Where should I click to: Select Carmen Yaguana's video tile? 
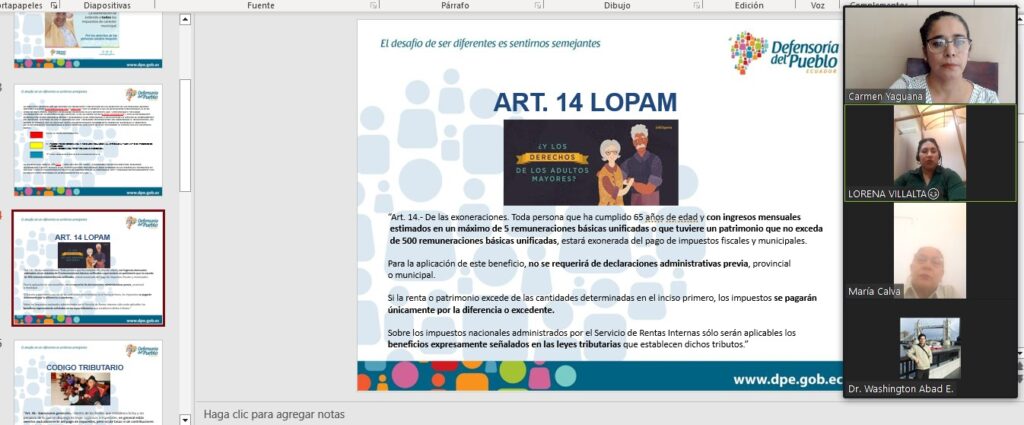click(x=930, y=55)
